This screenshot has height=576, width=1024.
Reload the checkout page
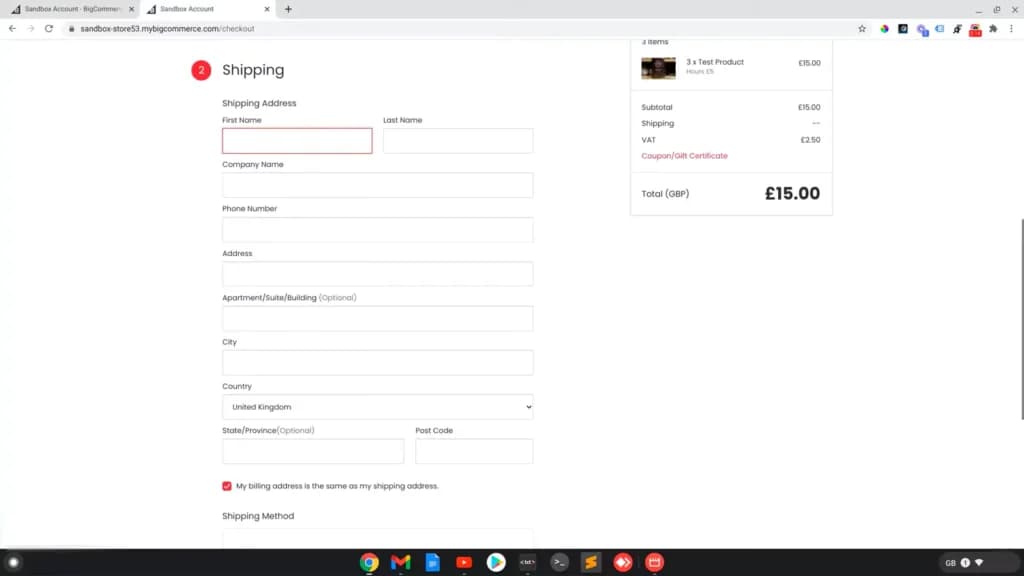pos(49,29)
